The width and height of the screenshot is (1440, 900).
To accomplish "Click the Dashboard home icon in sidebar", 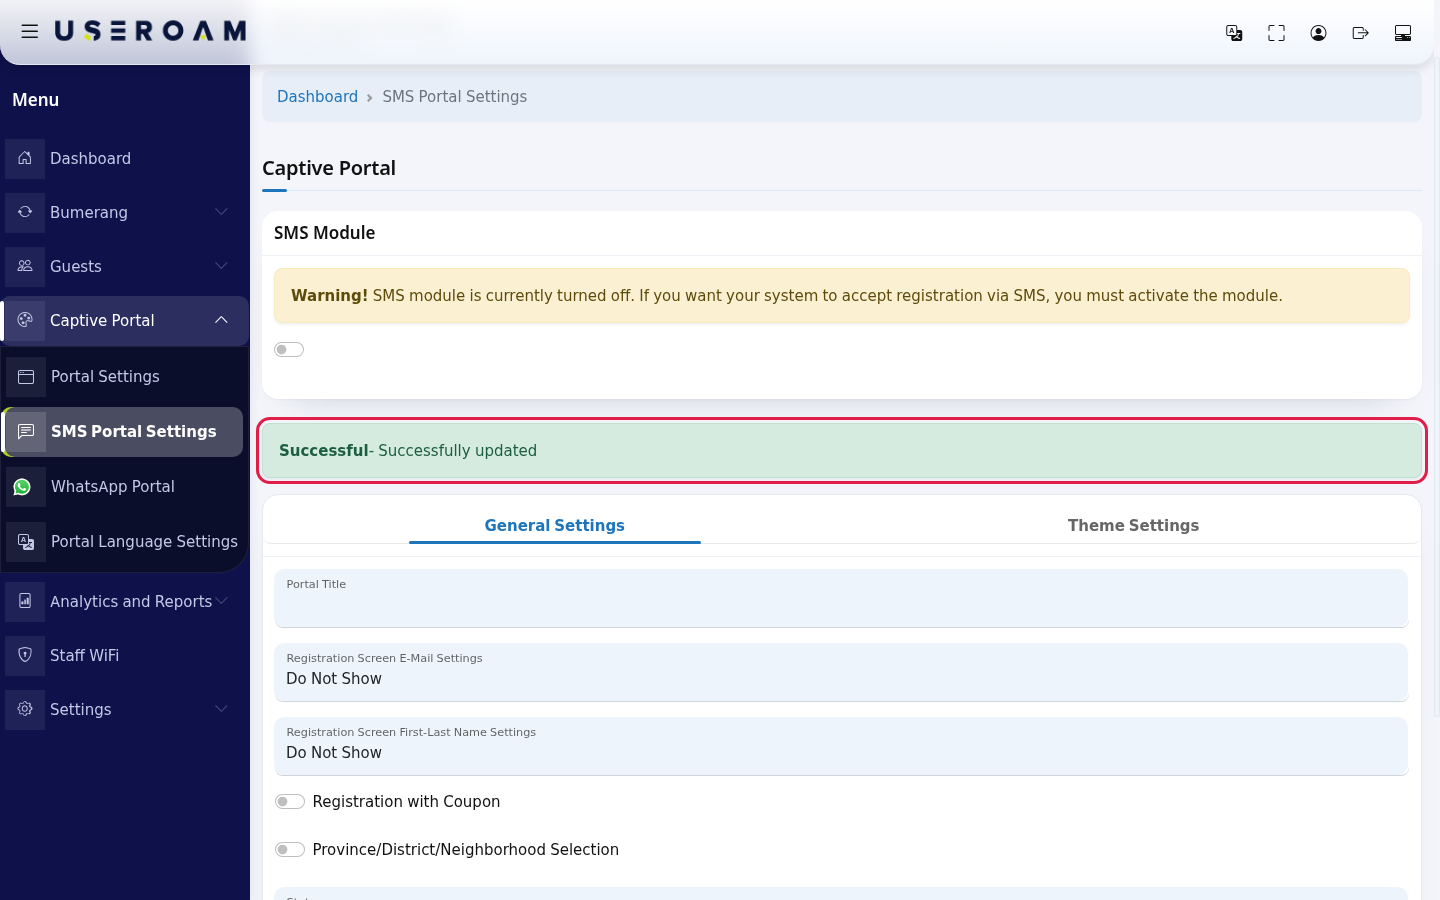I will click(x=25, y=158).
